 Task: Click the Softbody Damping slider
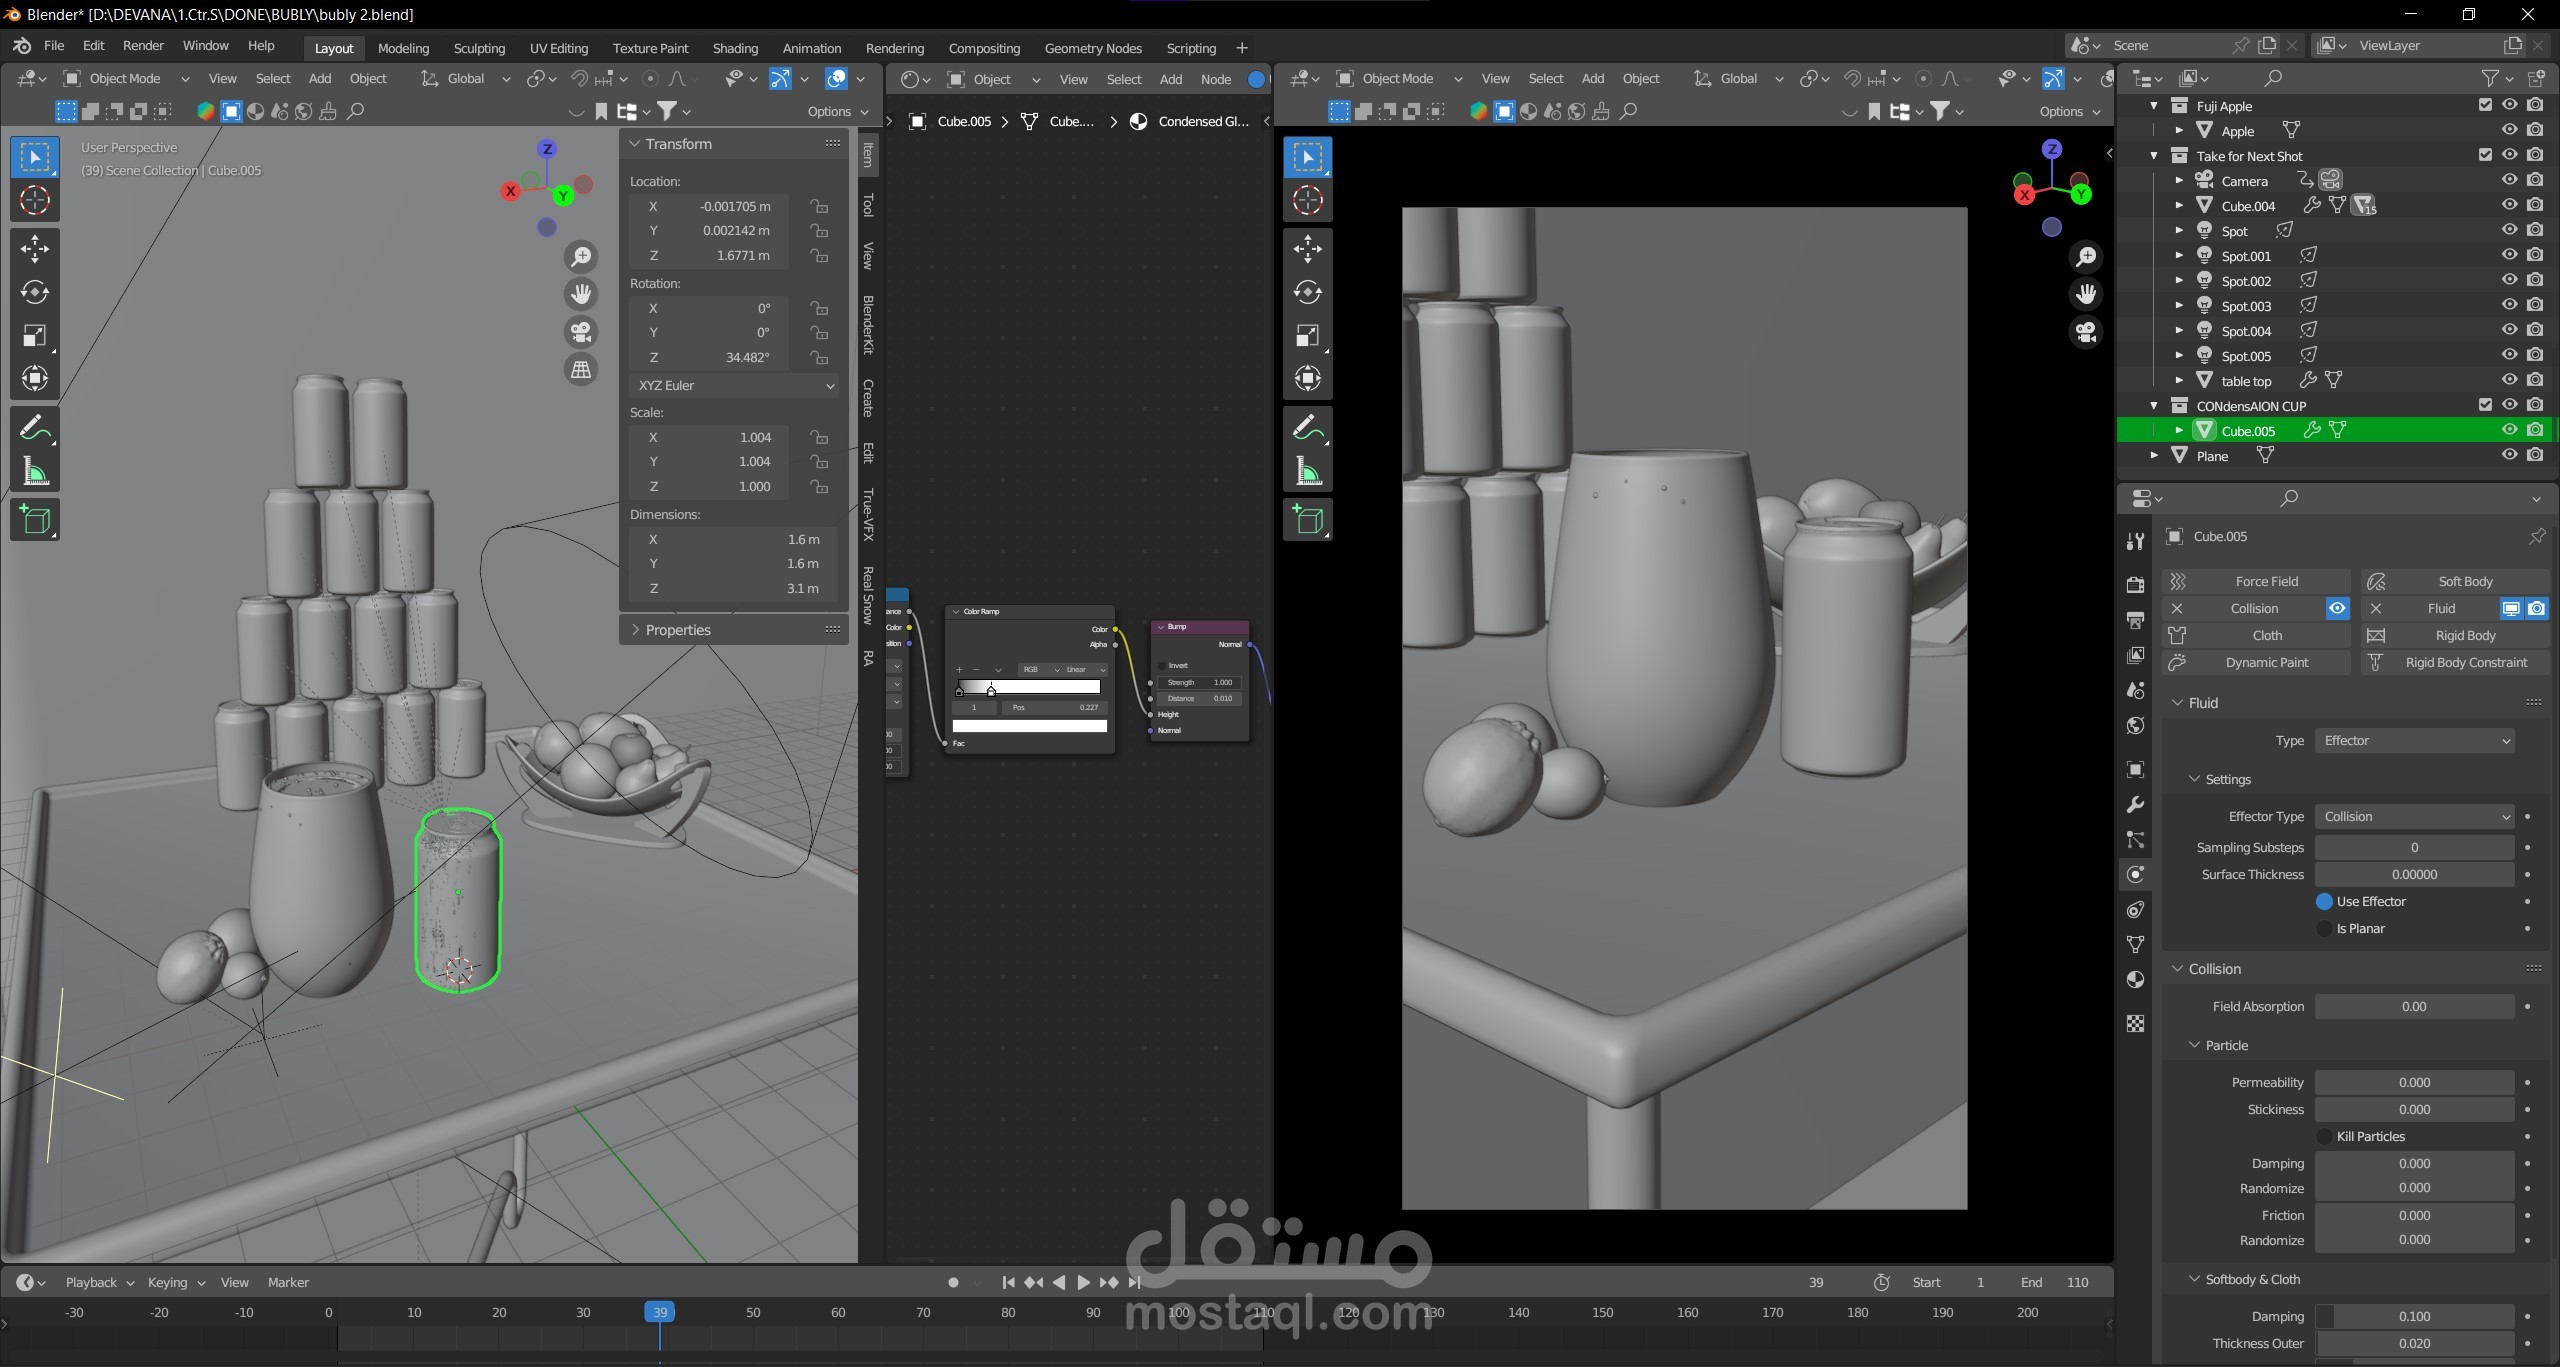tap(2414, 1316)
